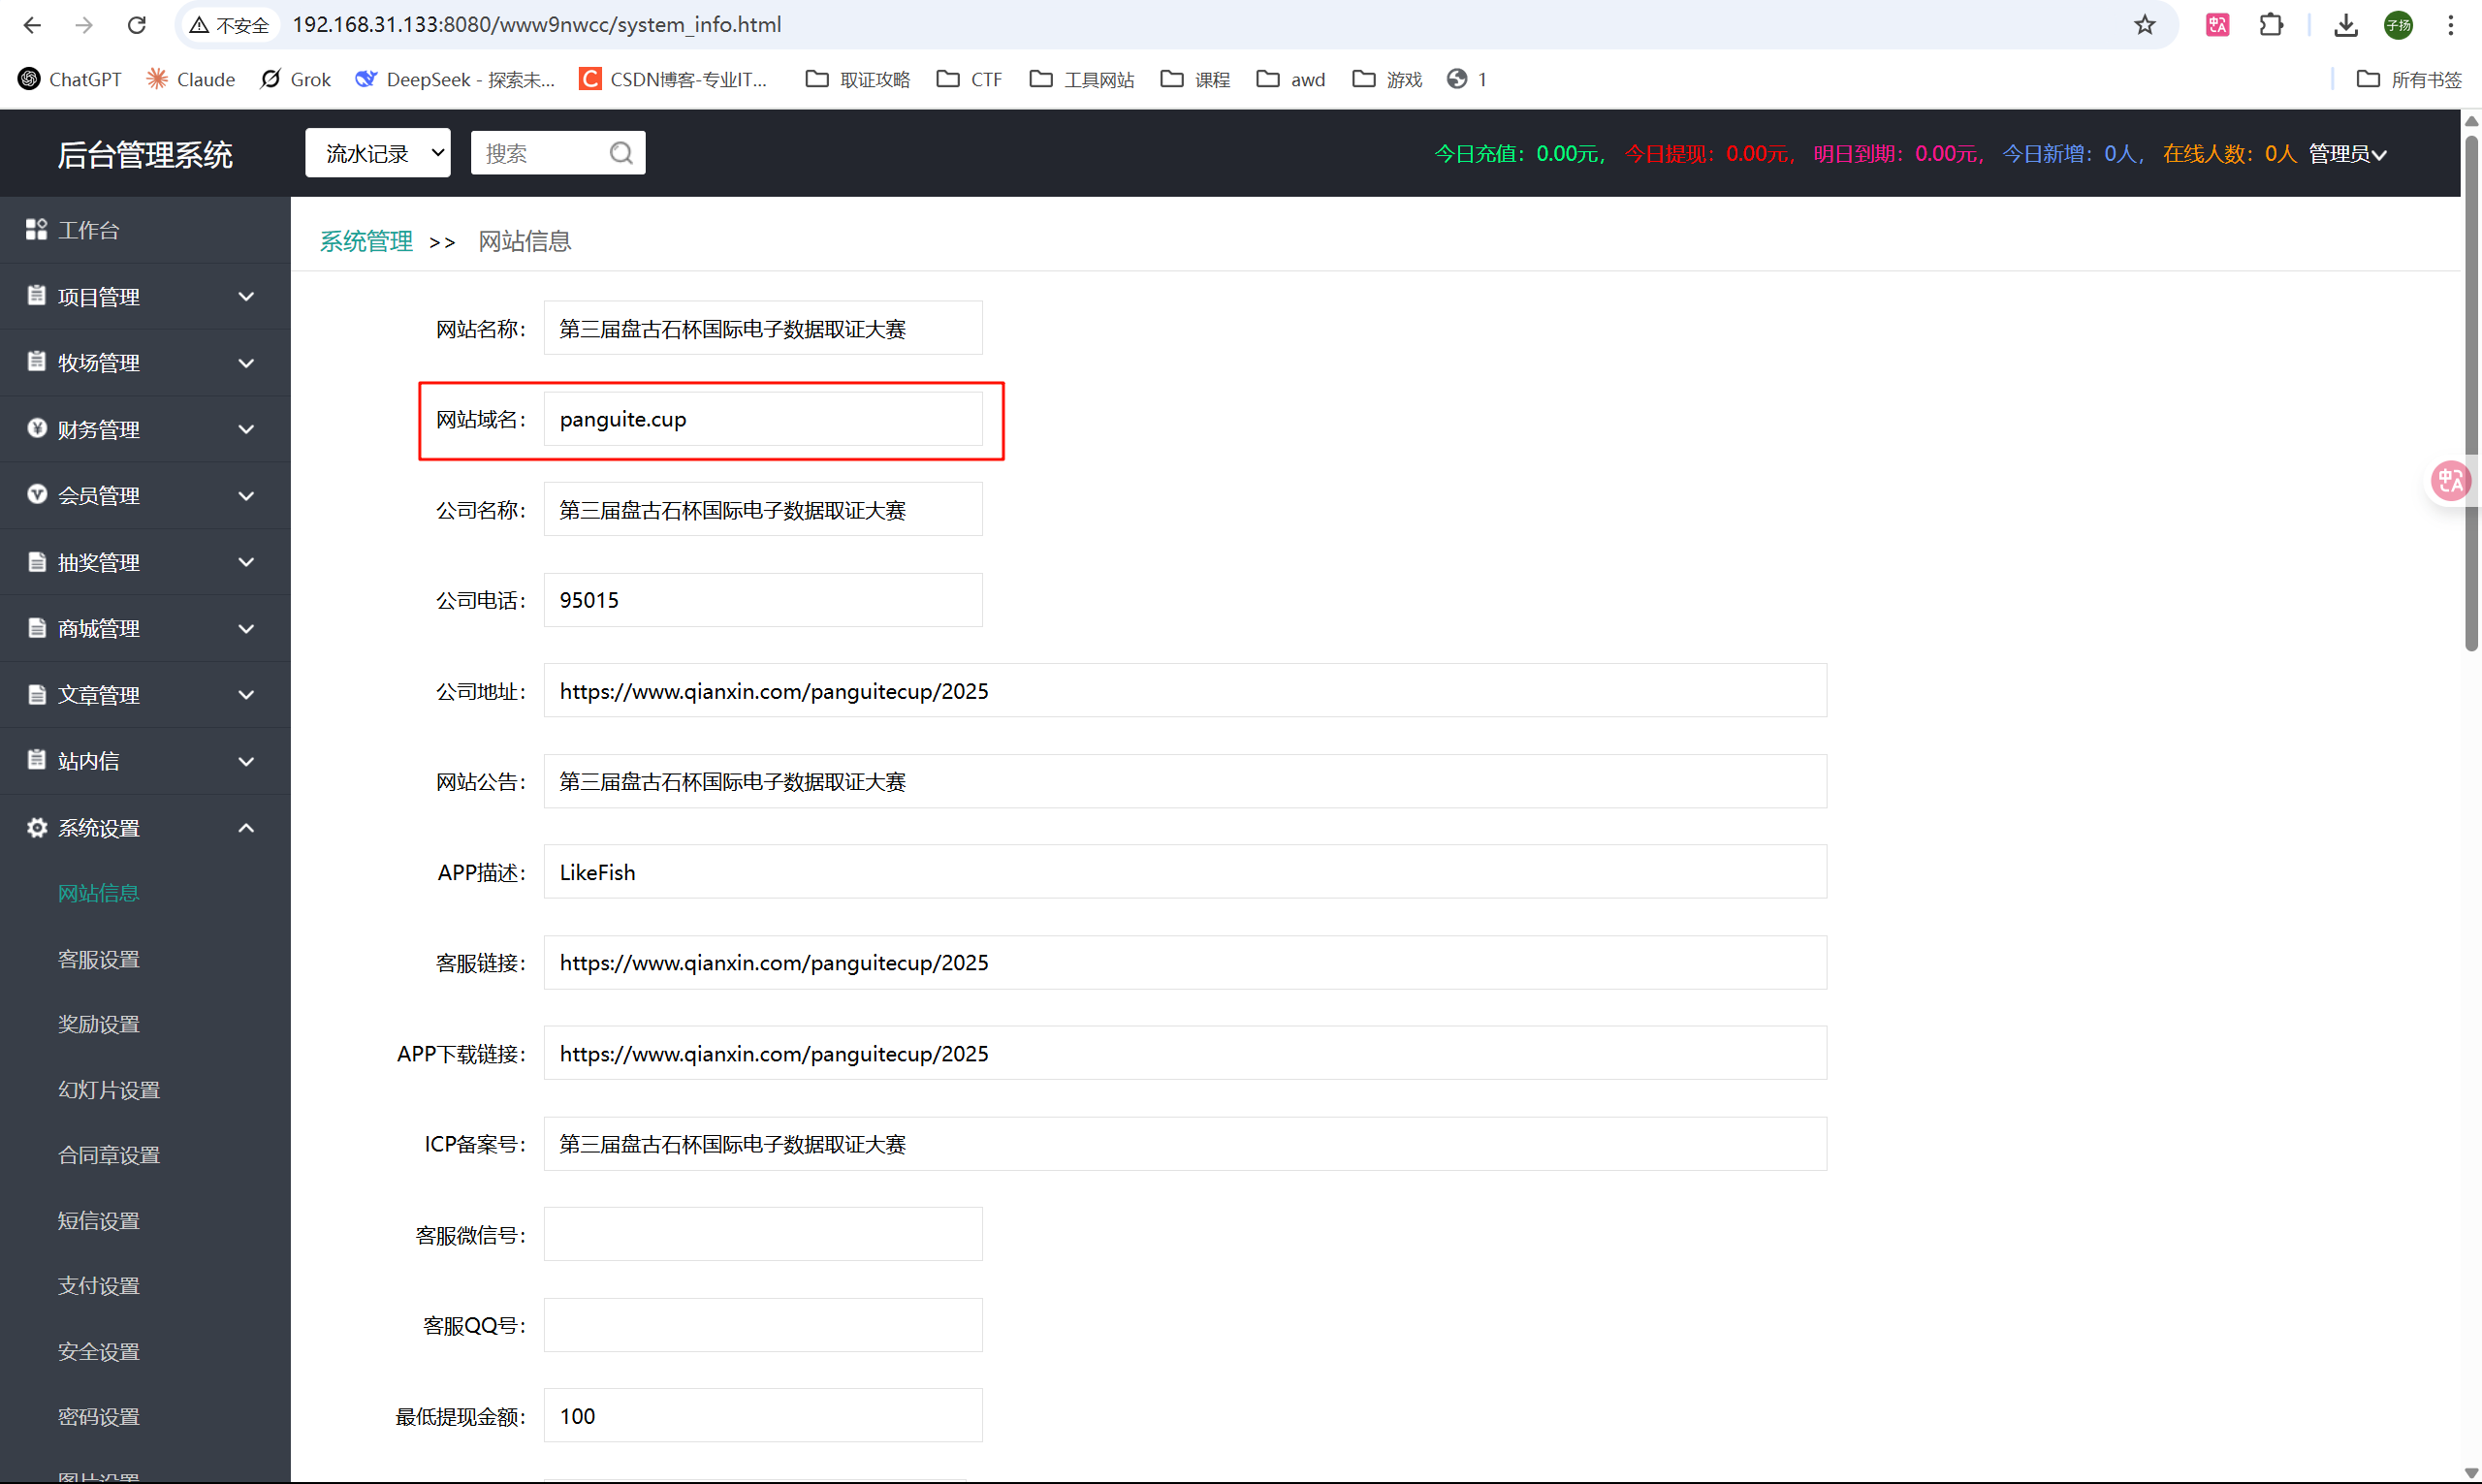
Task: Select 客服设置 submenu item
Action: tap(98, 959)
